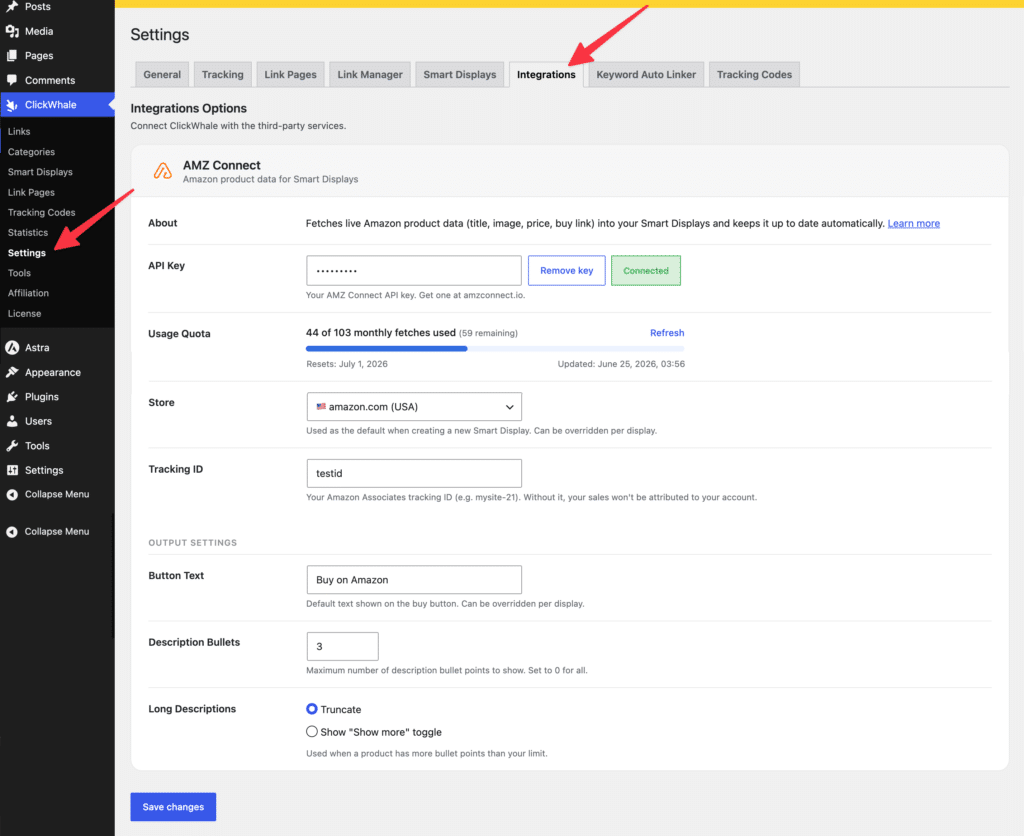Screen dimensions: 1024x836
Task: Open Link Pages in sidebar submenu
Action: pos(31,192)
